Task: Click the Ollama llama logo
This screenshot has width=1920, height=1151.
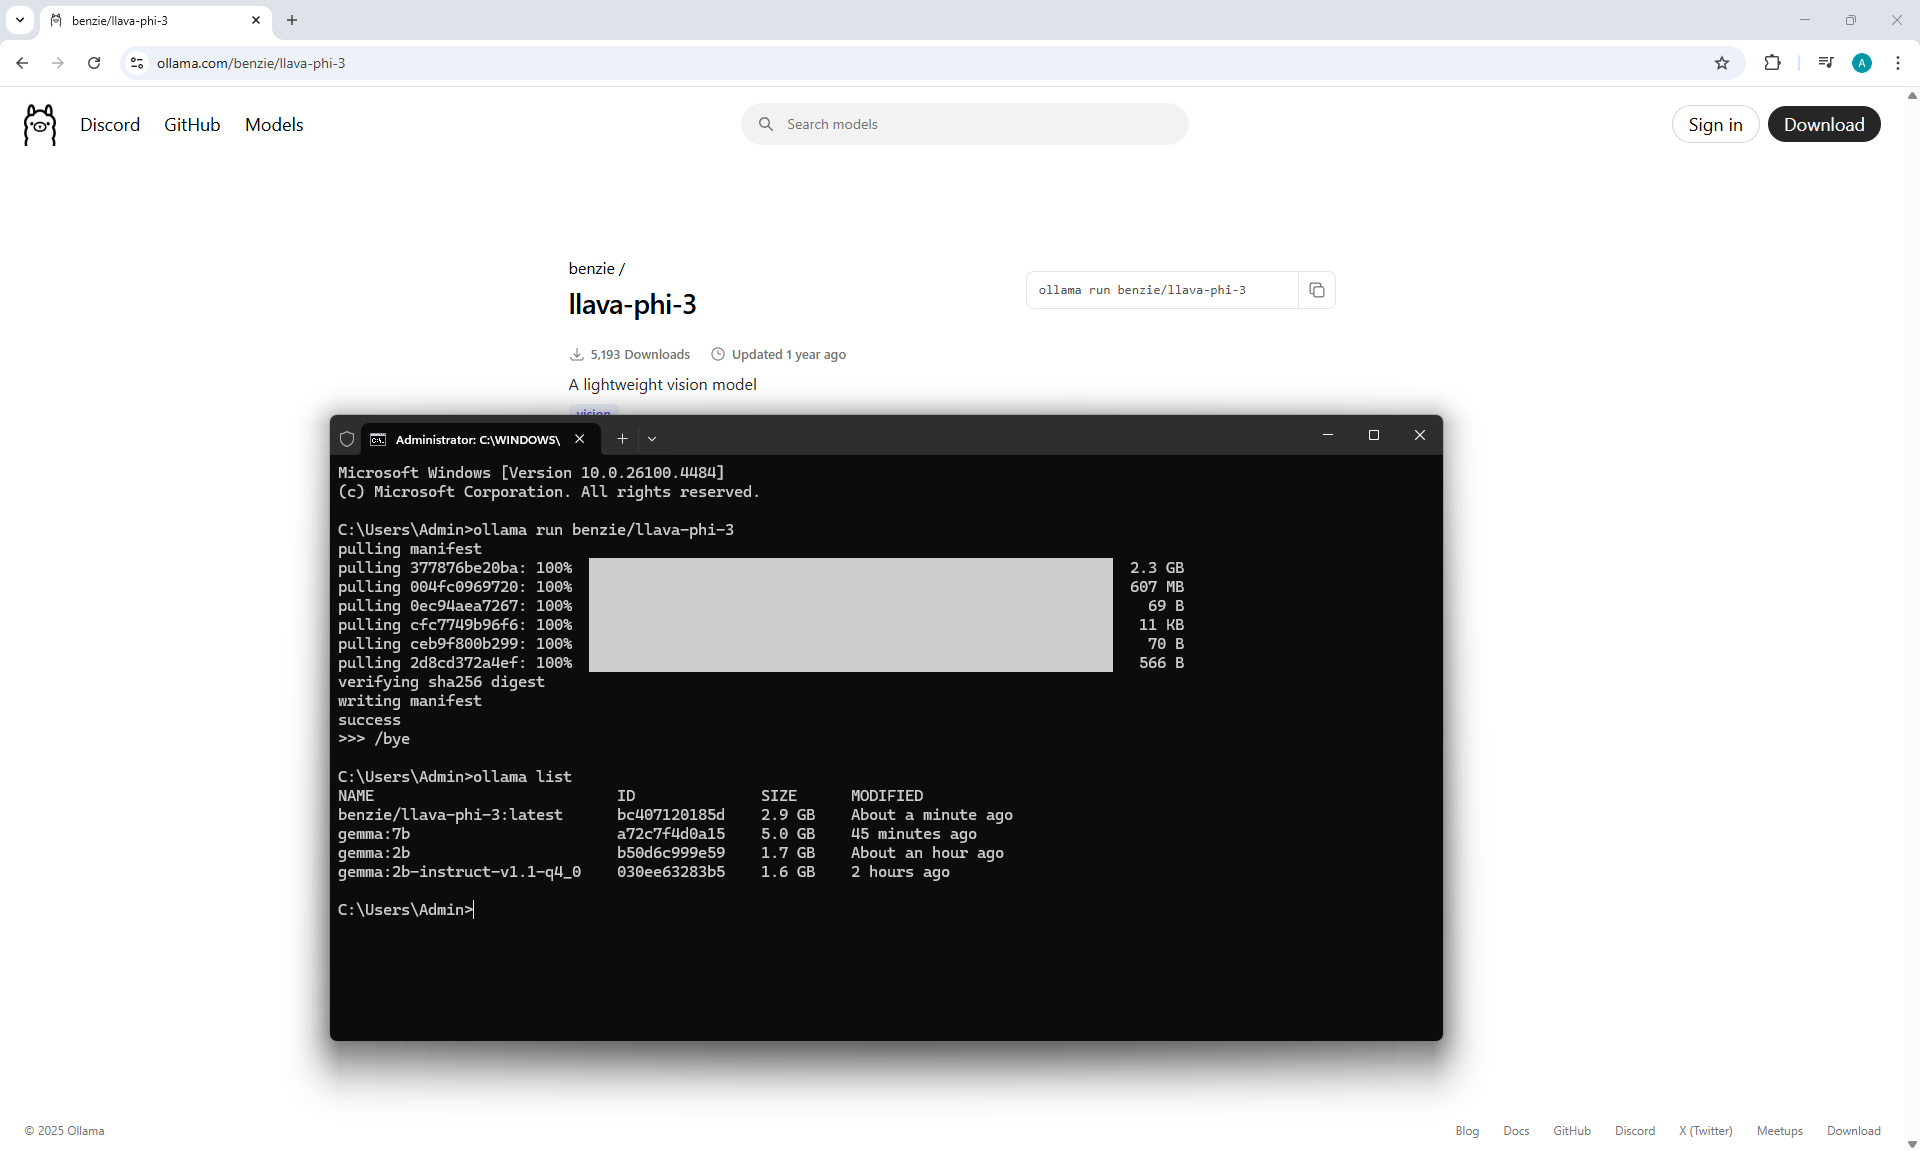Action: [x=40, y=125]
